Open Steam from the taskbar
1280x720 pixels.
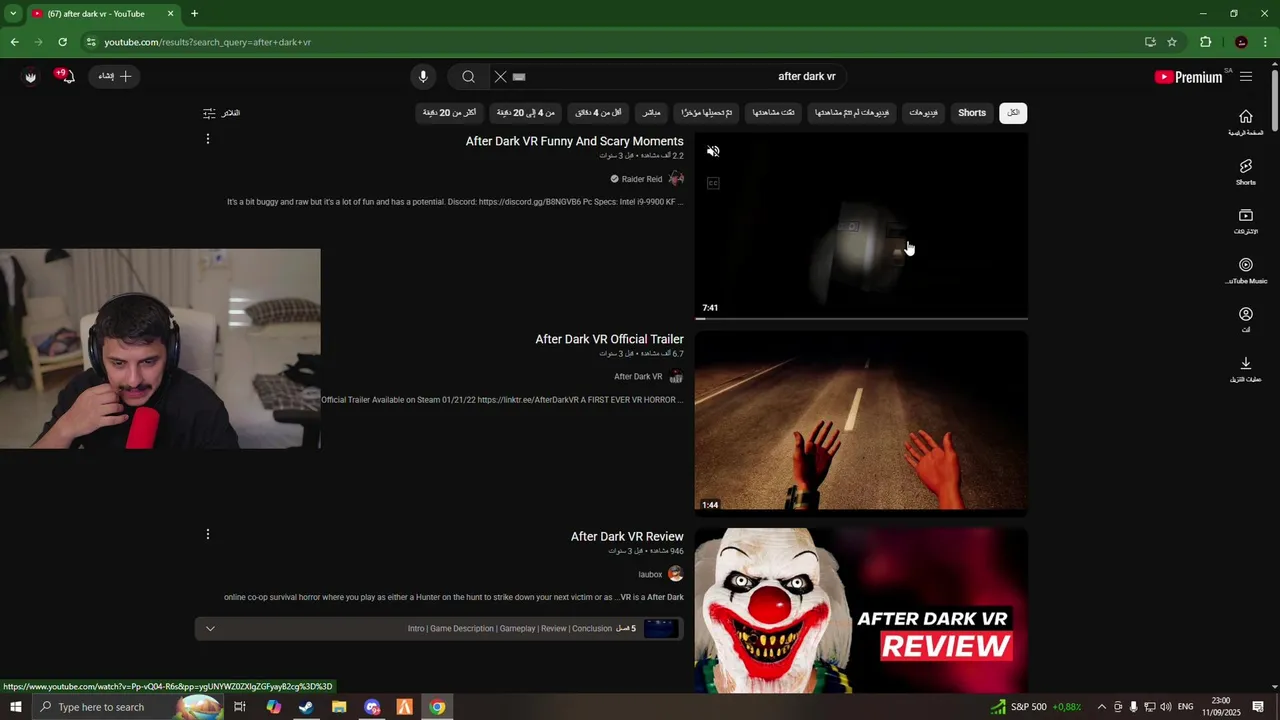(x=306, y=707)
